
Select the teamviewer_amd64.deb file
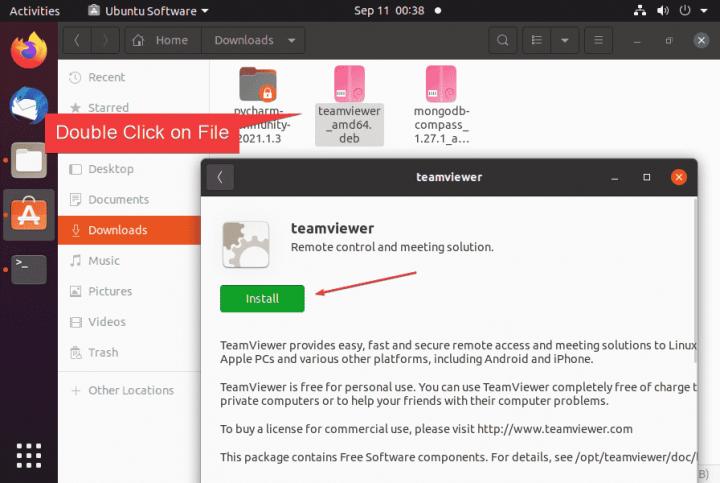coord(349,104)
